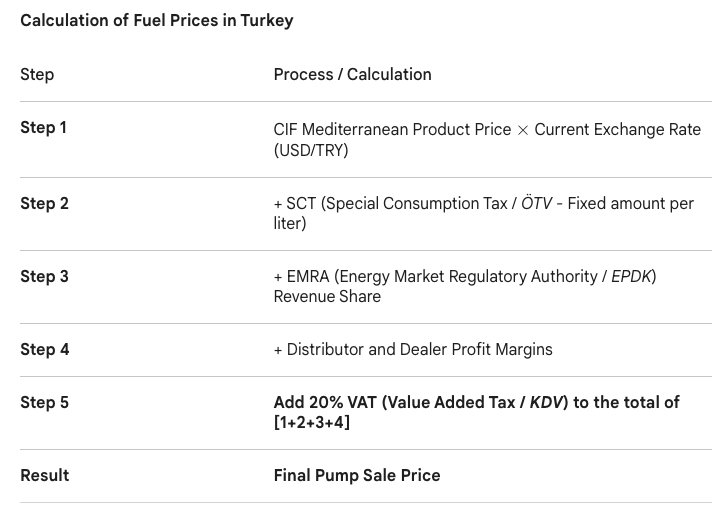Click the italic "KDV" abbreviation
727x505 pixels.
[x=546, y=403]
